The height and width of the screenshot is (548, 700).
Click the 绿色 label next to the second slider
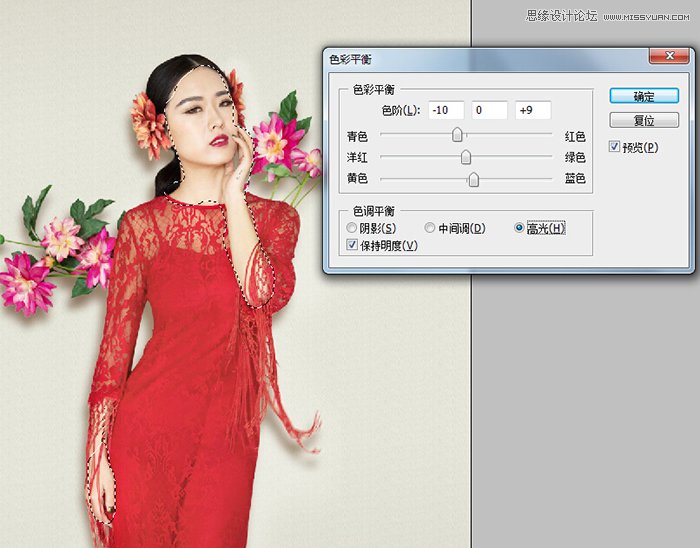point(575,158)
